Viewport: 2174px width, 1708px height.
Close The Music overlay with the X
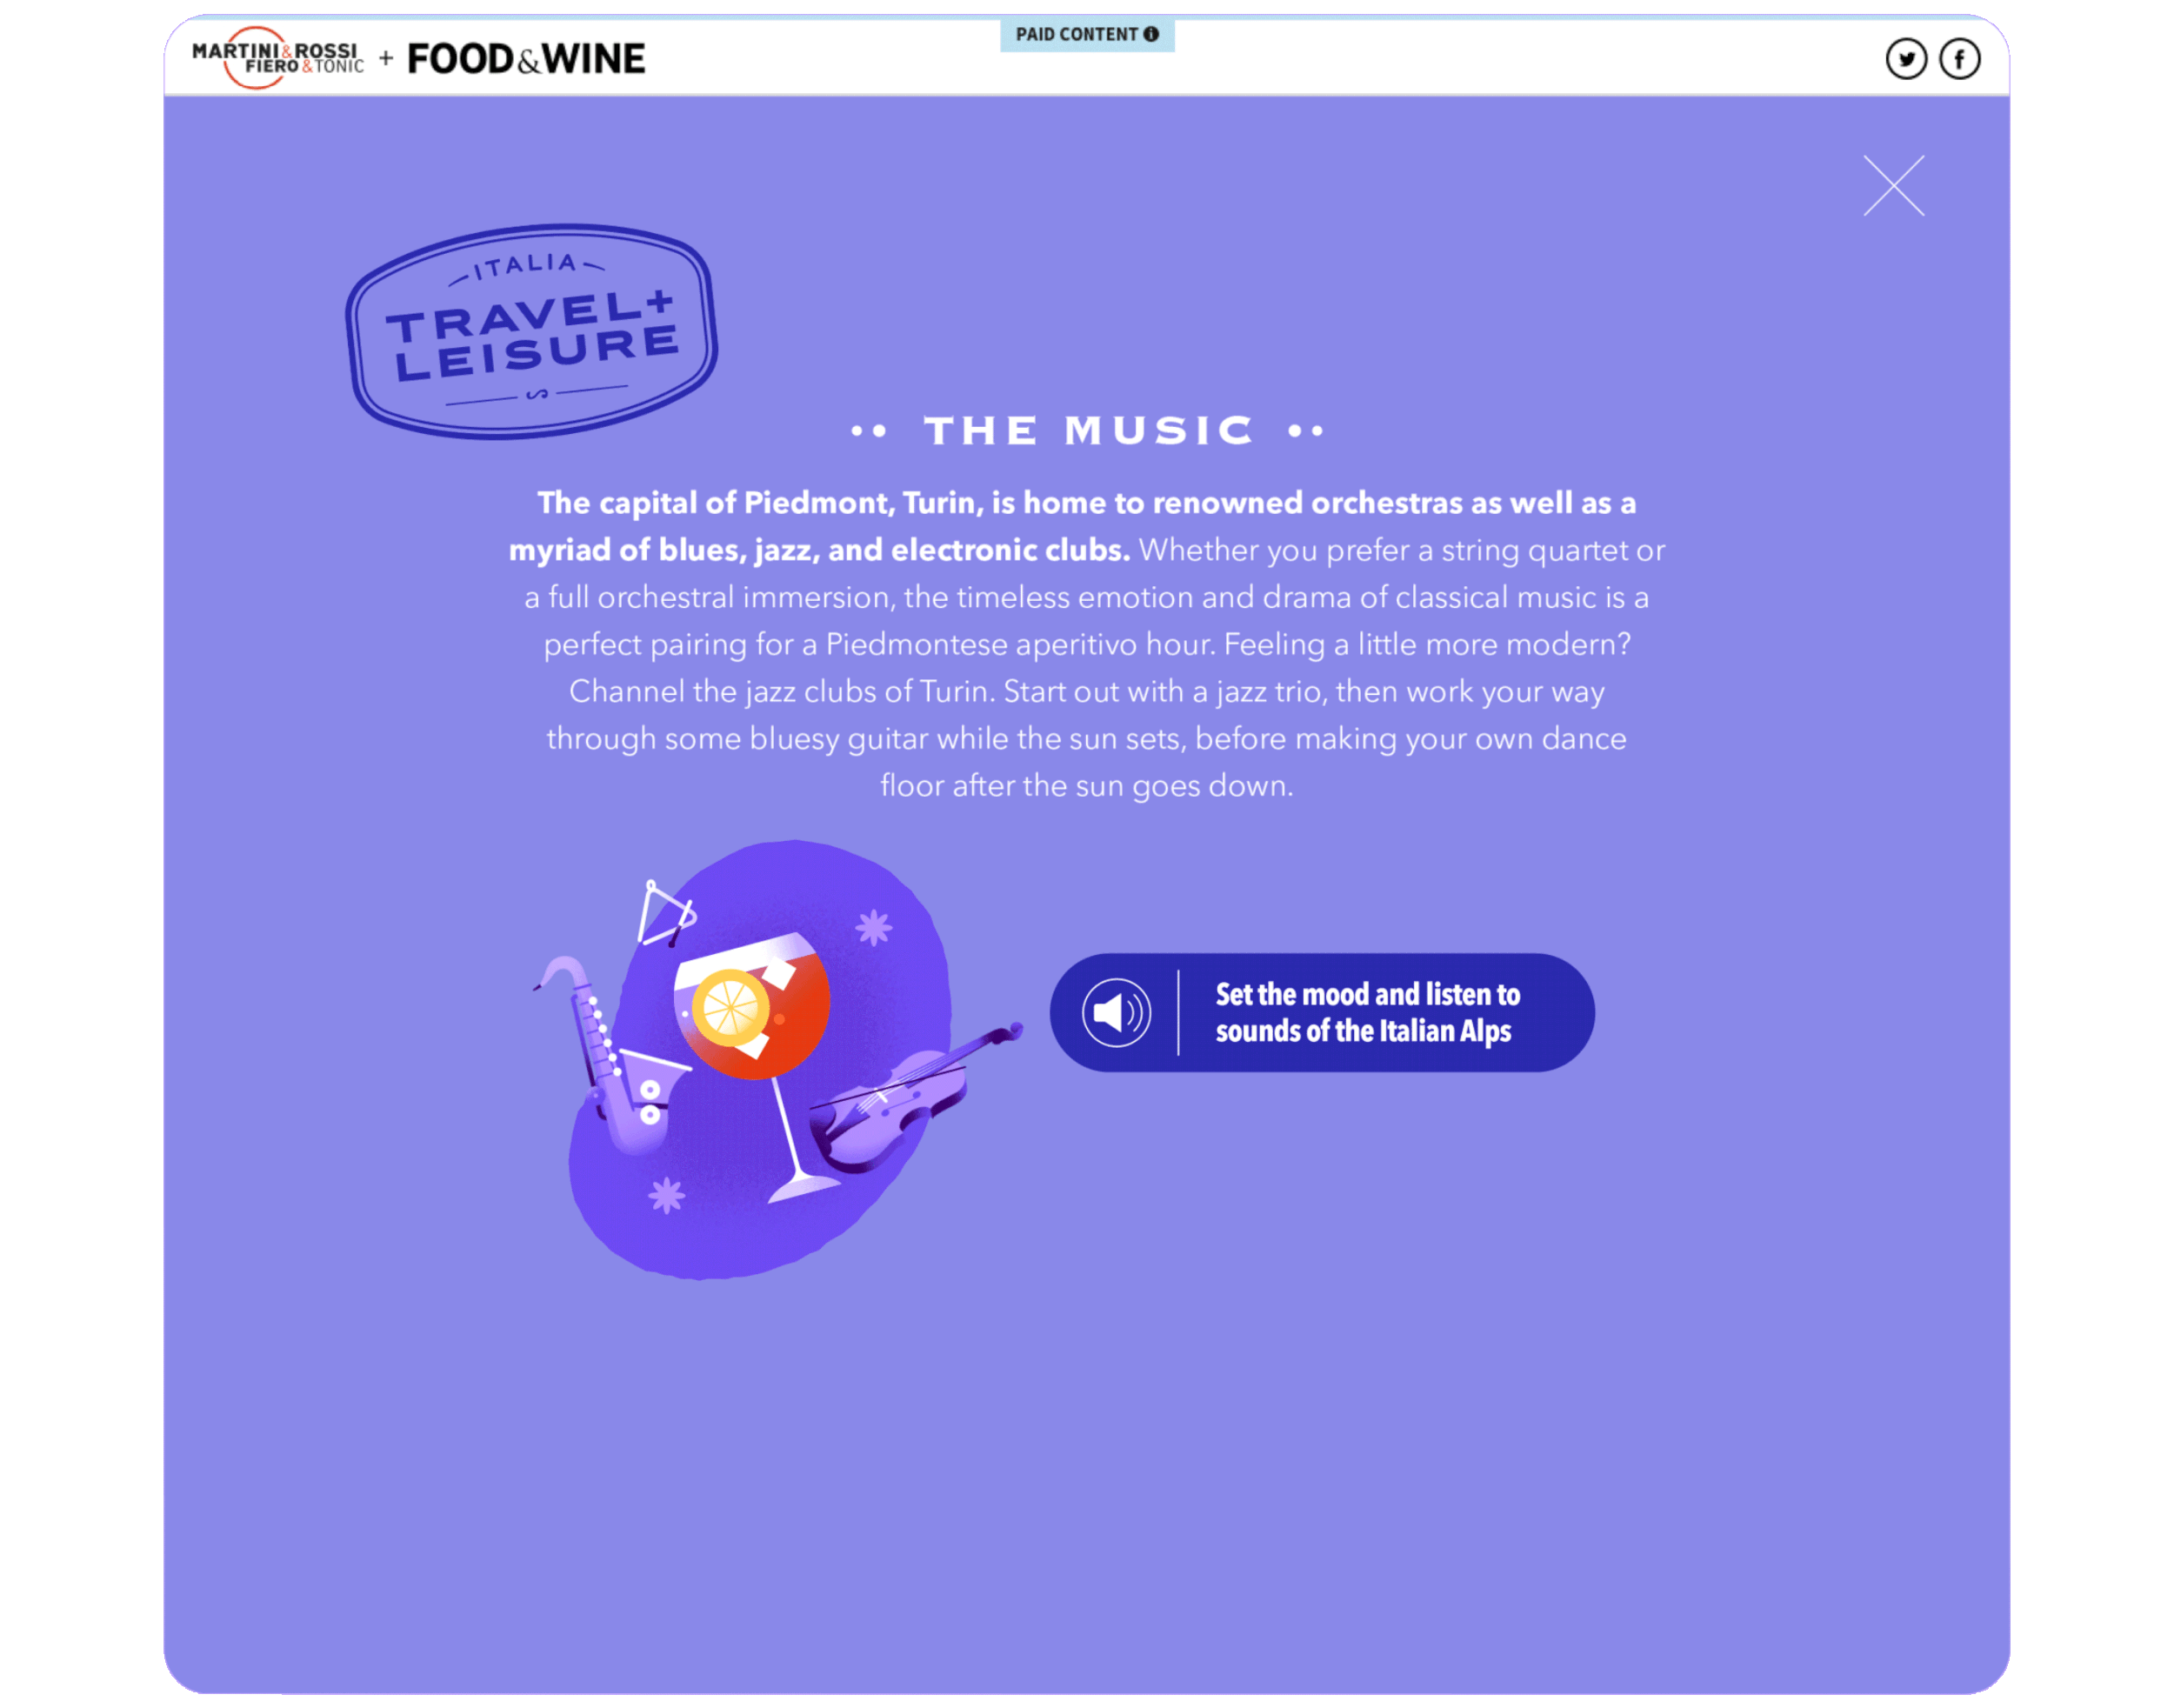pyautogui.click(x=1893, y=186)
